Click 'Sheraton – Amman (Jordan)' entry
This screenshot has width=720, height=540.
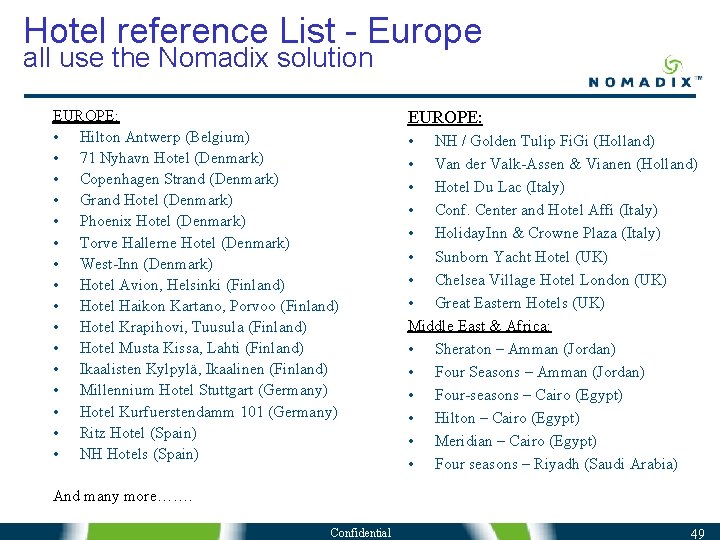pyautogui.click(x=525, y=349)
